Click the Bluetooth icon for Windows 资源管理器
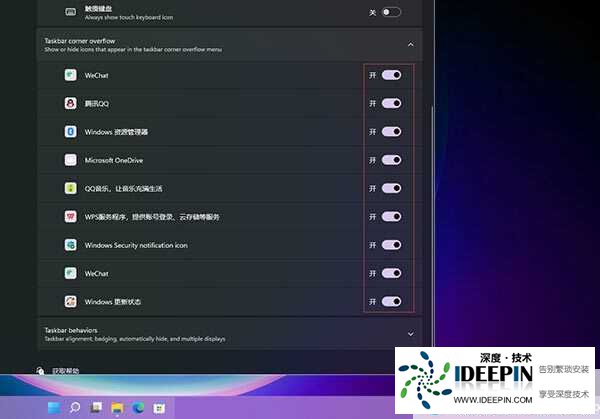The height and width of the screenshot is (419, 600). click(x=70, y=132)
